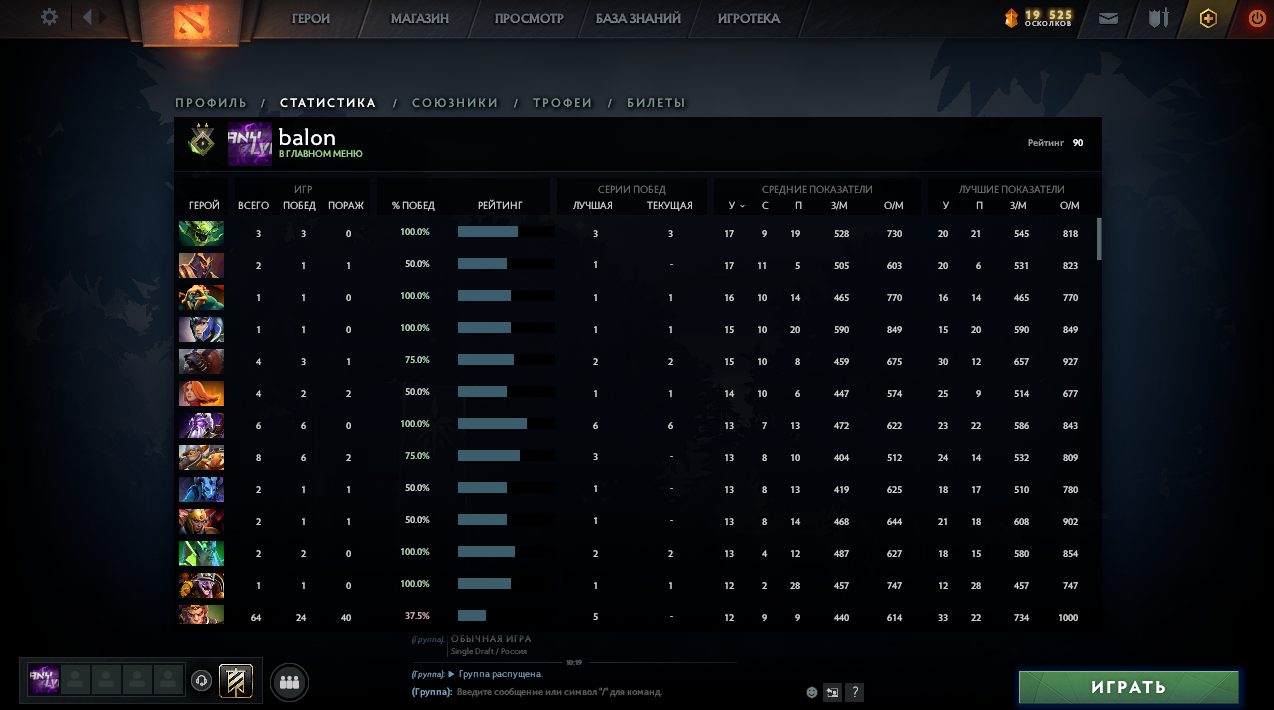Select hero portrait in the 459 З/М row

pyautogui.click(x=201, y=361)
